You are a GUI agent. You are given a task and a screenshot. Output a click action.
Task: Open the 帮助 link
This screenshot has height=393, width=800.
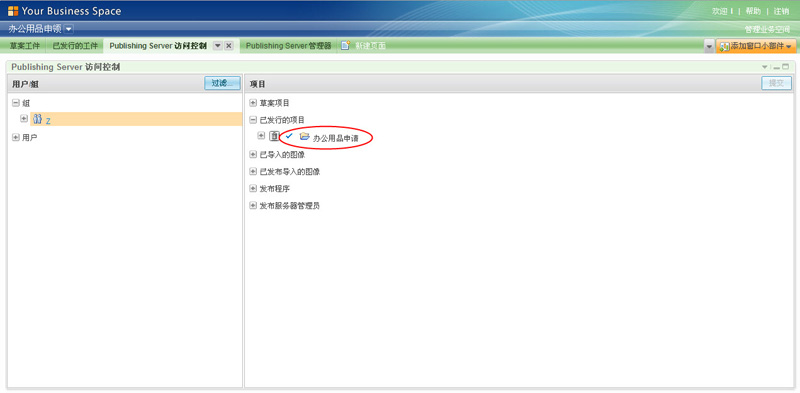click(753, 11)
